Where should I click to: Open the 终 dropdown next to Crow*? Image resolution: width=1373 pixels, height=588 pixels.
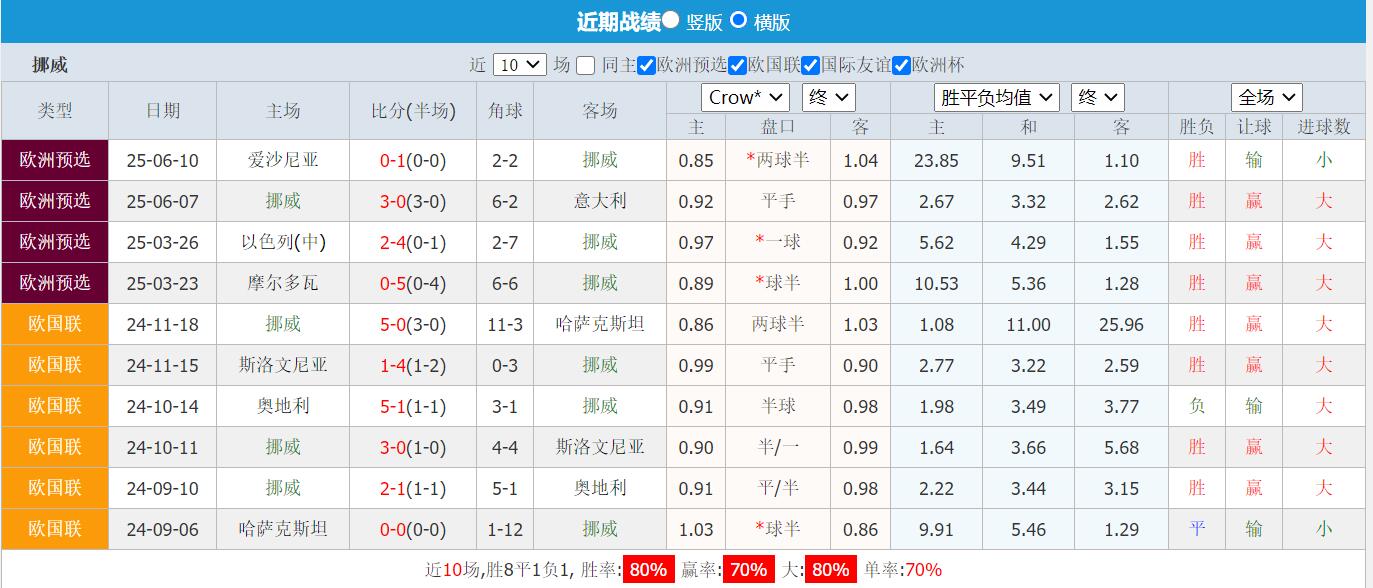click(x=828, y=97)
